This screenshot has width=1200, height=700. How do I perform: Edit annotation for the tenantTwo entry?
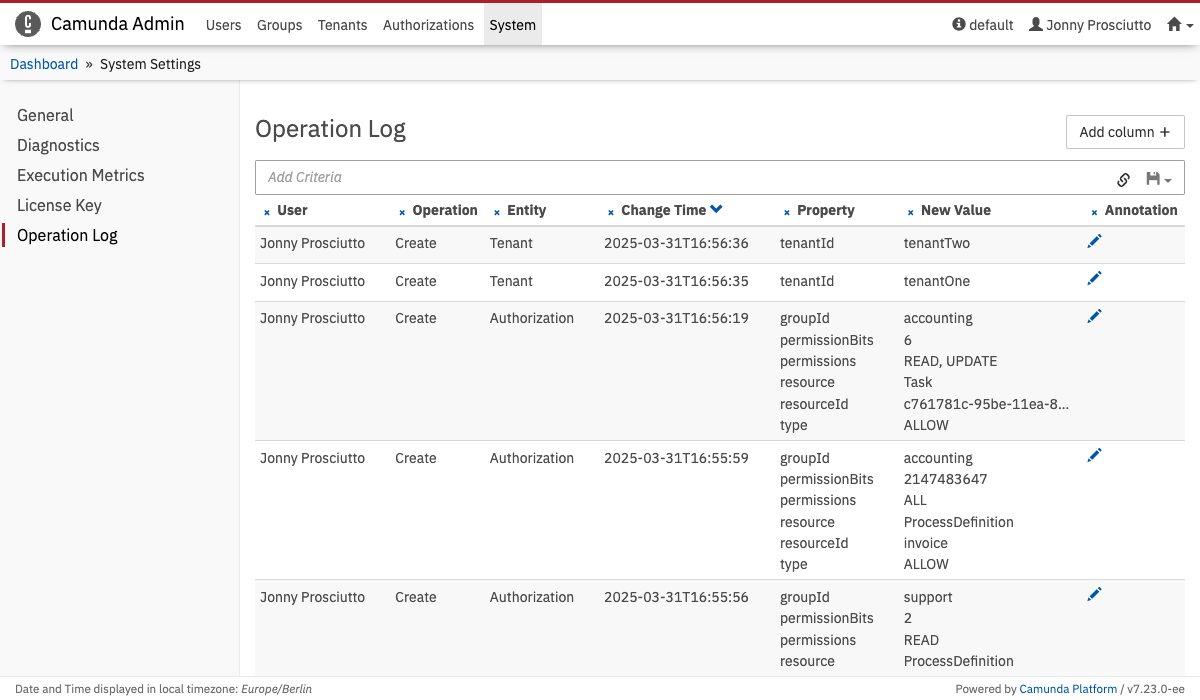click(1094, 241)
